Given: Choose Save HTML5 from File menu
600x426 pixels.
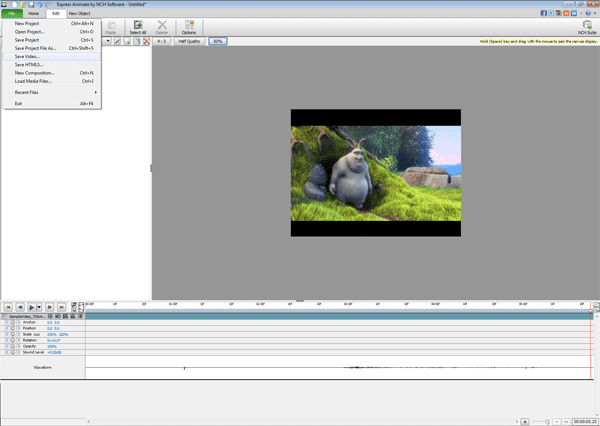Looking at the screenshot, I should point(52,65).
